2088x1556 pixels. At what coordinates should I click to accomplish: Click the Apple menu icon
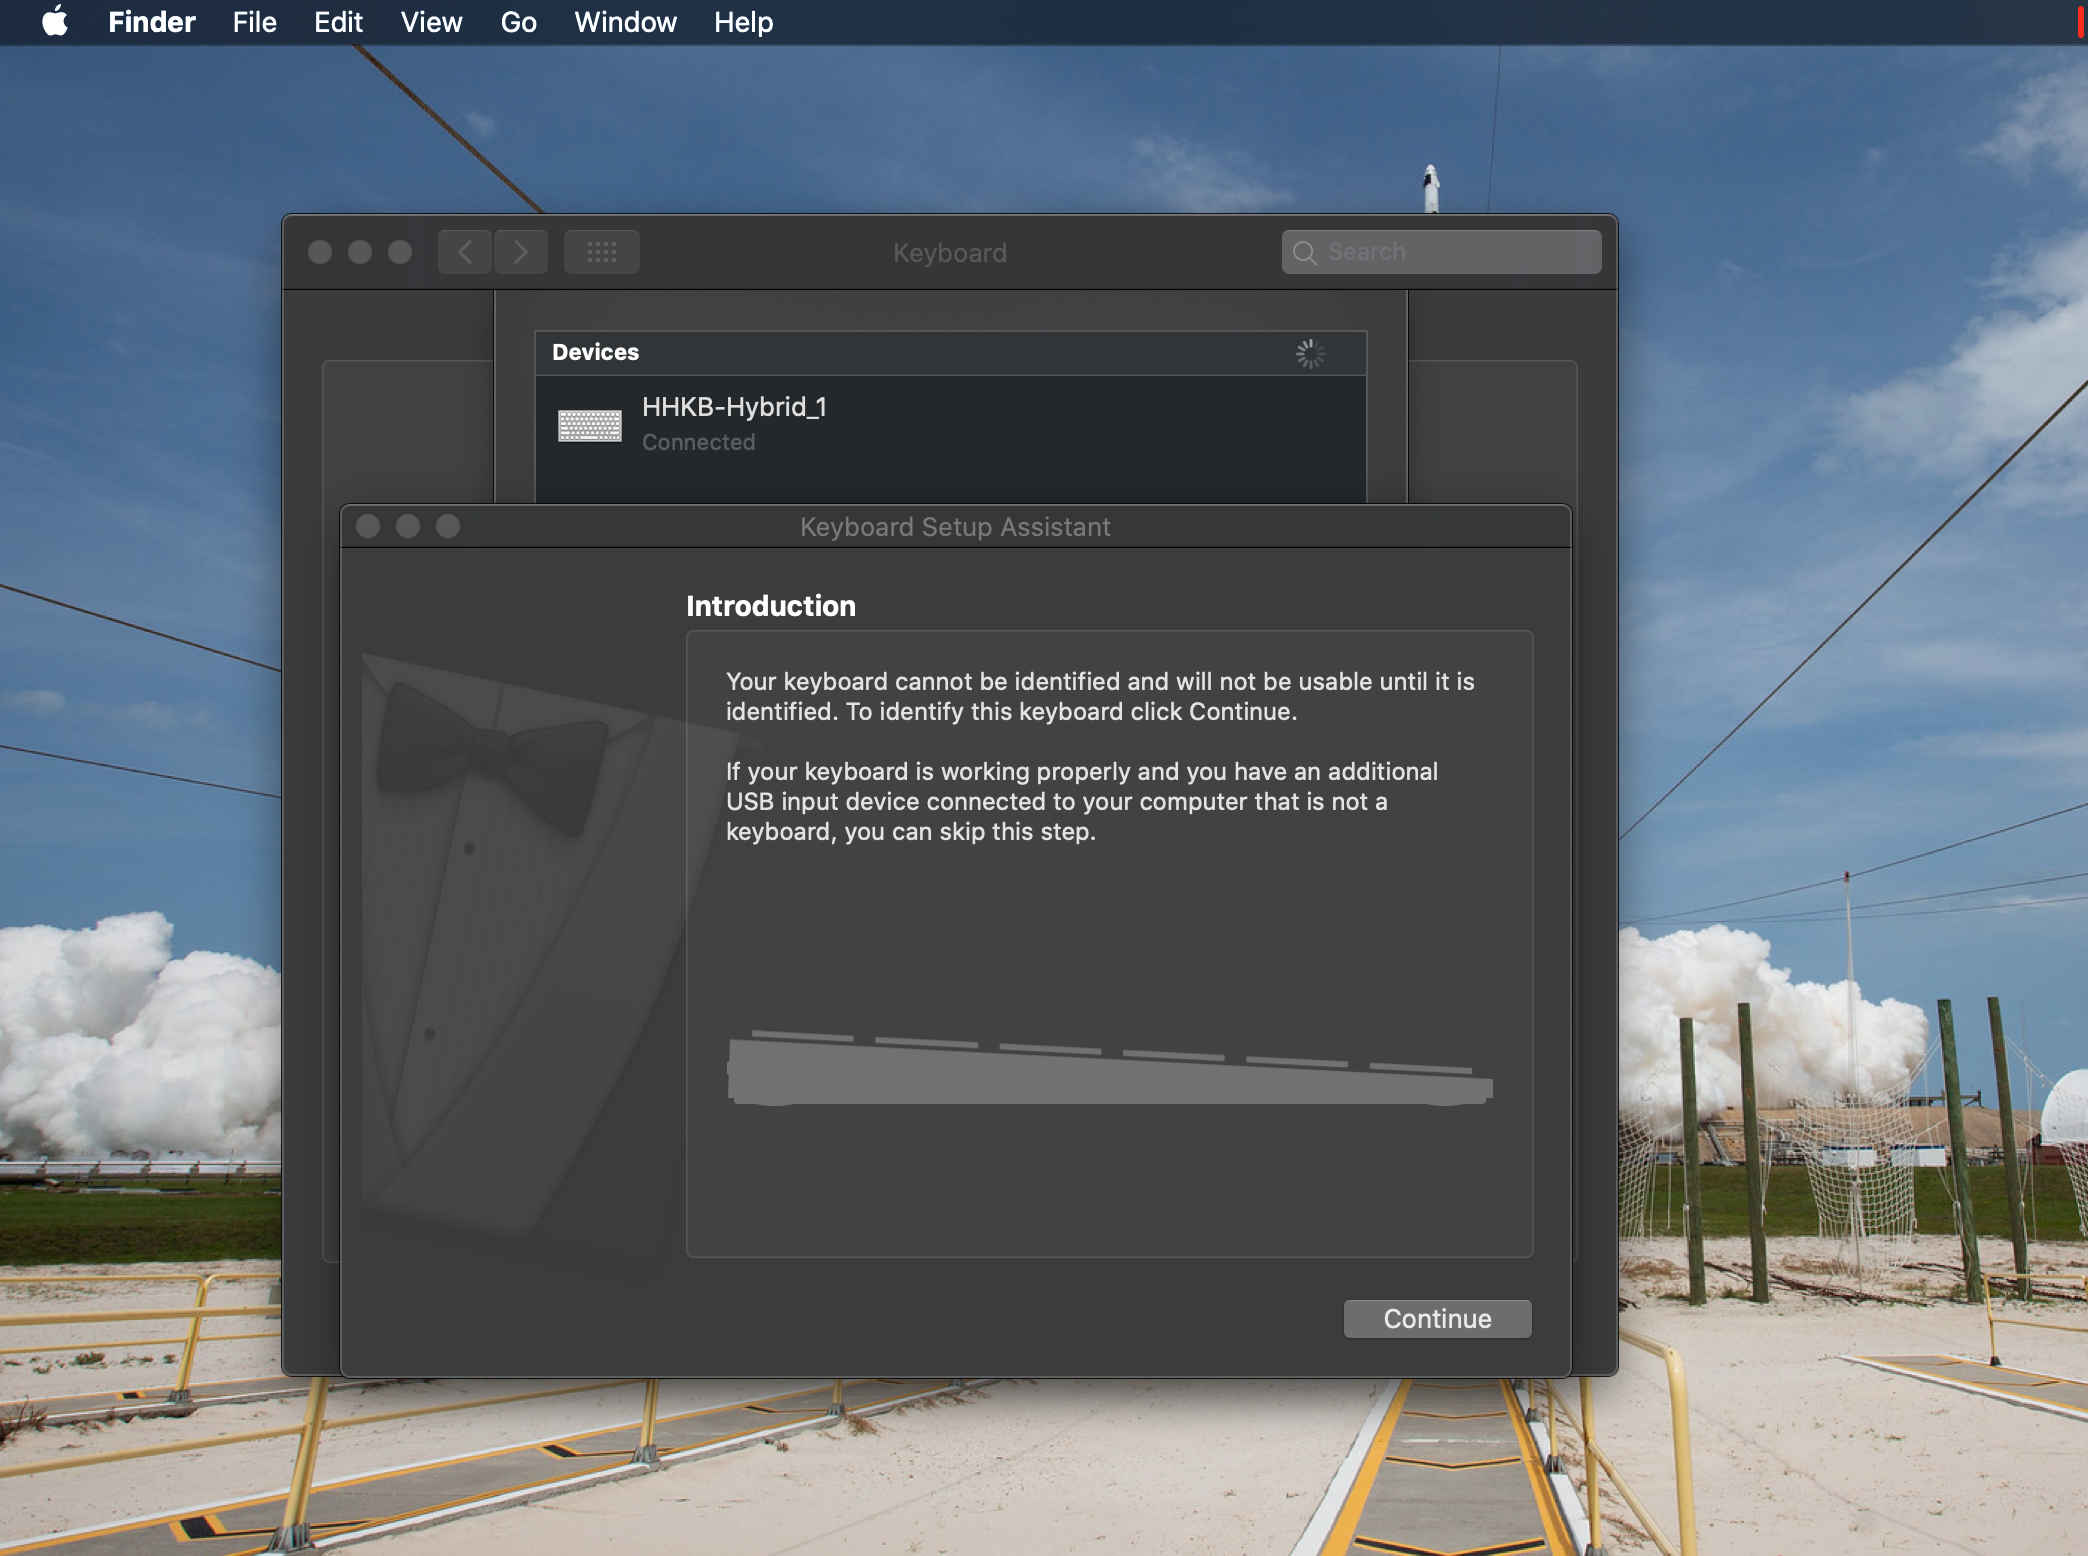tap(55, 21)
